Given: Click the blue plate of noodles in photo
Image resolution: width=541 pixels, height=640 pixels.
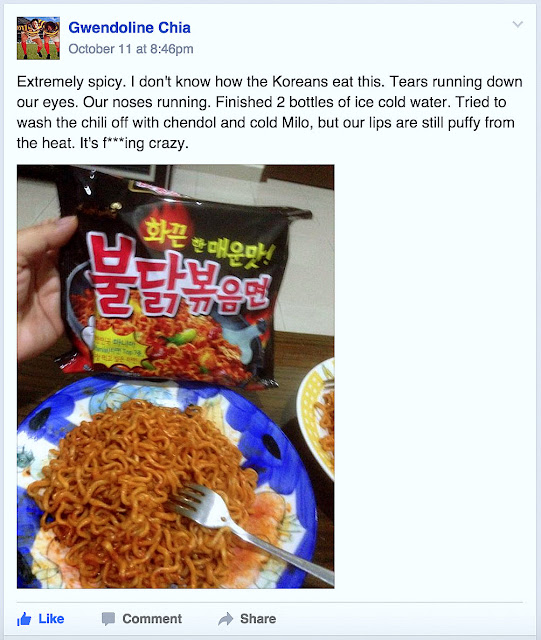Looking at the screenshot, I should point(165,484).
